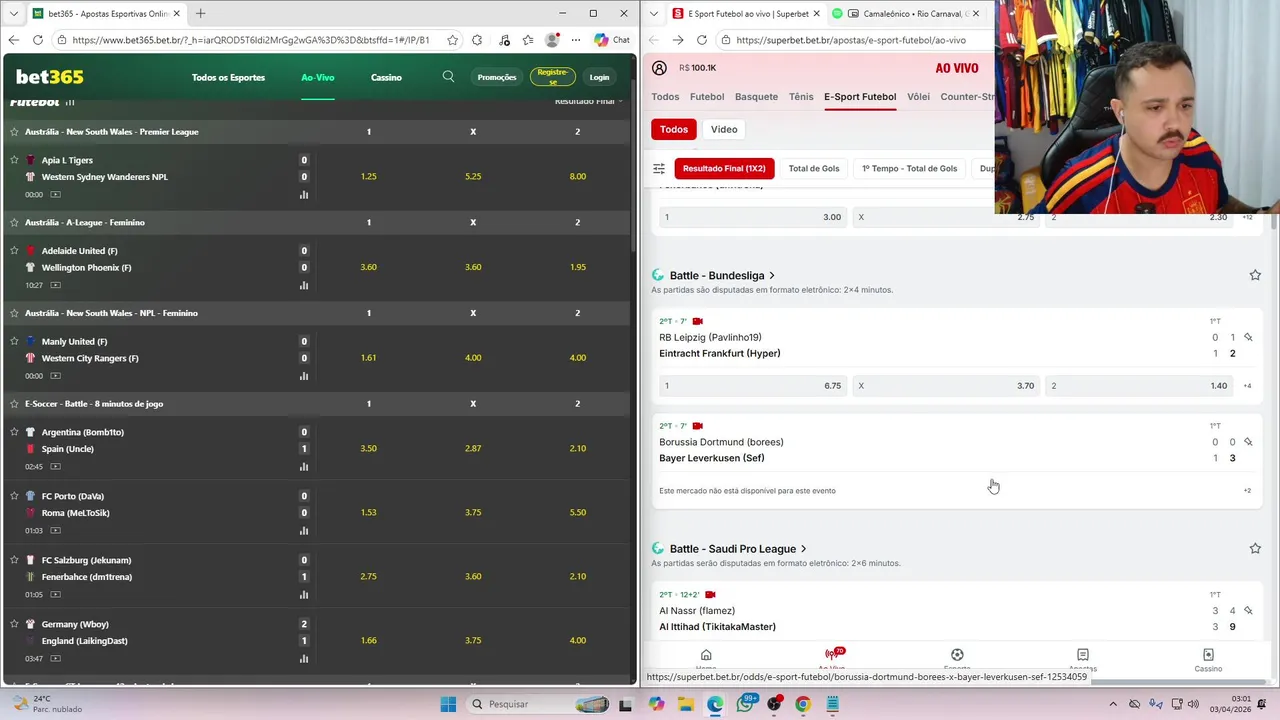The height and width of the screenshot is (720, 1280).
Task: Open Superbet account profile icon
Action: 659,68
